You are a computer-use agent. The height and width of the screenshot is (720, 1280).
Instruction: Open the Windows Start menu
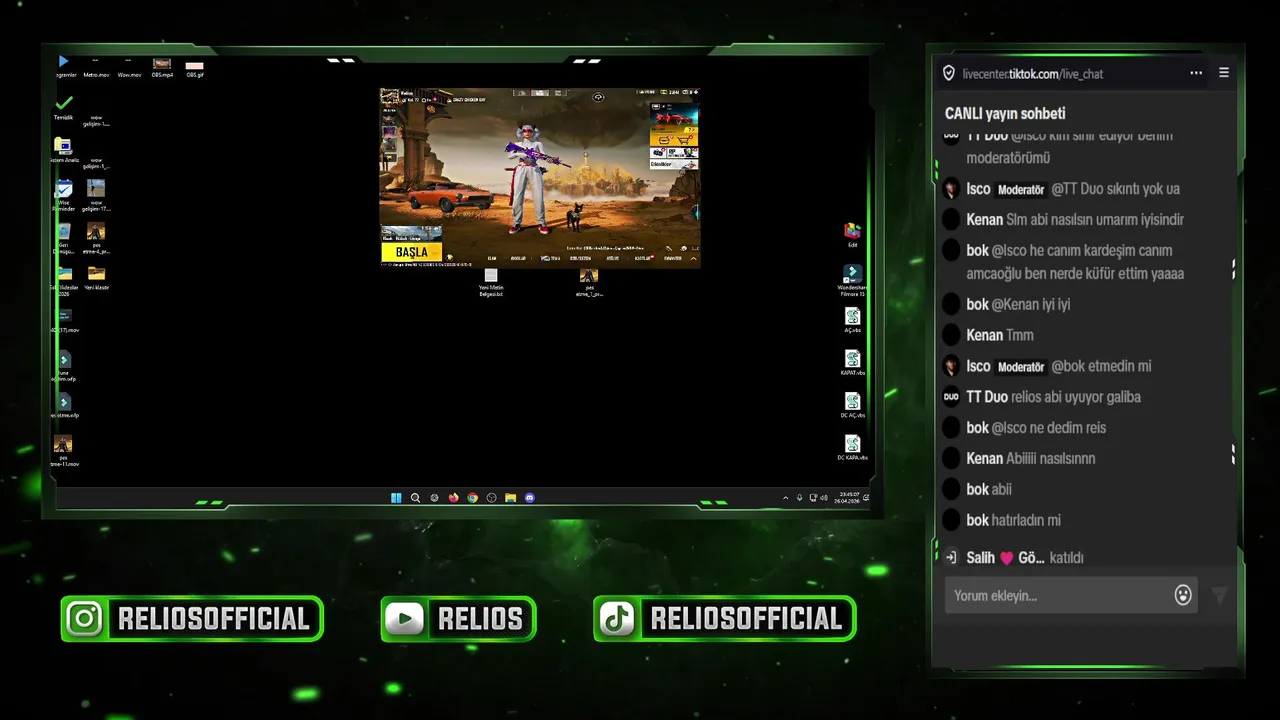pyautogui.click(x=396, y=497)
